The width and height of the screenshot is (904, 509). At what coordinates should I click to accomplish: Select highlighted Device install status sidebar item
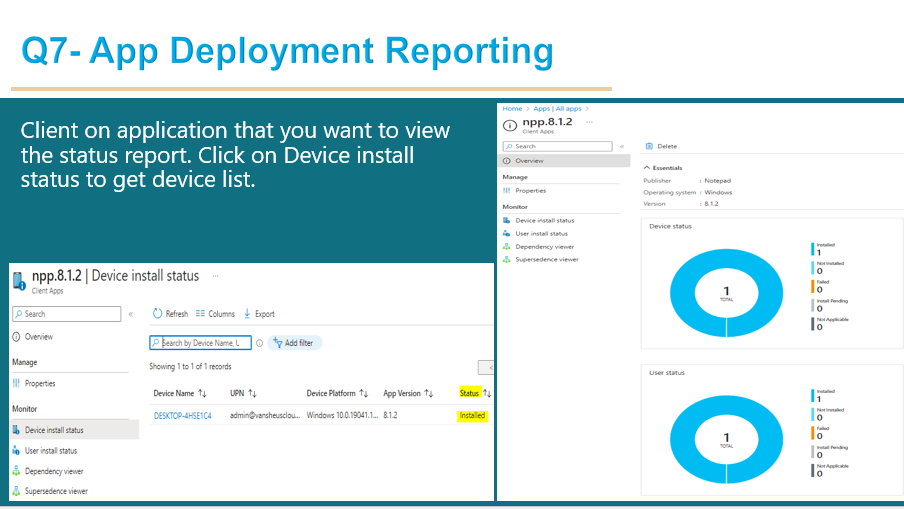click(74, 430)
